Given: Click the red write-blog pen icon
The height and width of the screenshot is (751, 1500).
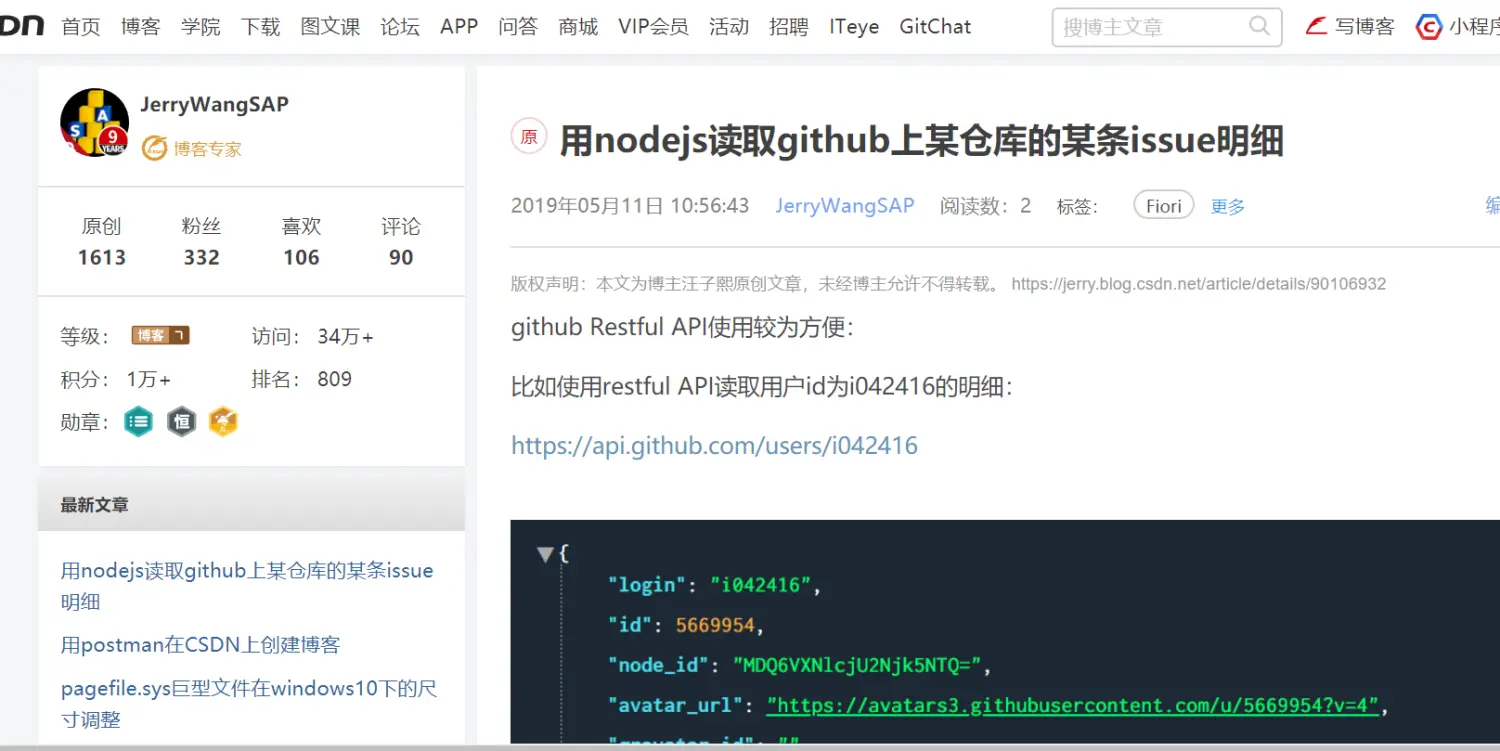Looking at the screenshot, I should (1316, 27).
